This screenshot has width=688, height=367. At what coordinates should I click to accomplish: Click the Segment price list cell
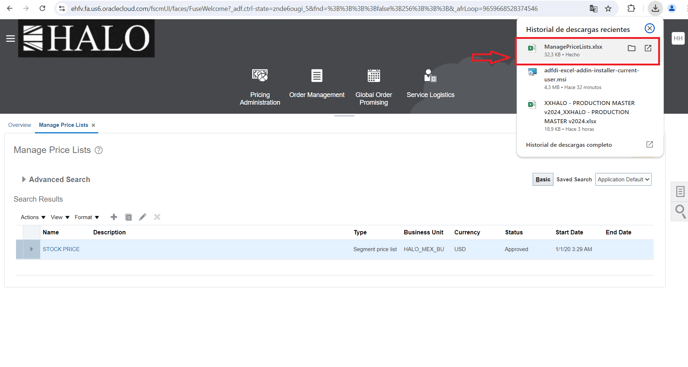tap(375, 249)
